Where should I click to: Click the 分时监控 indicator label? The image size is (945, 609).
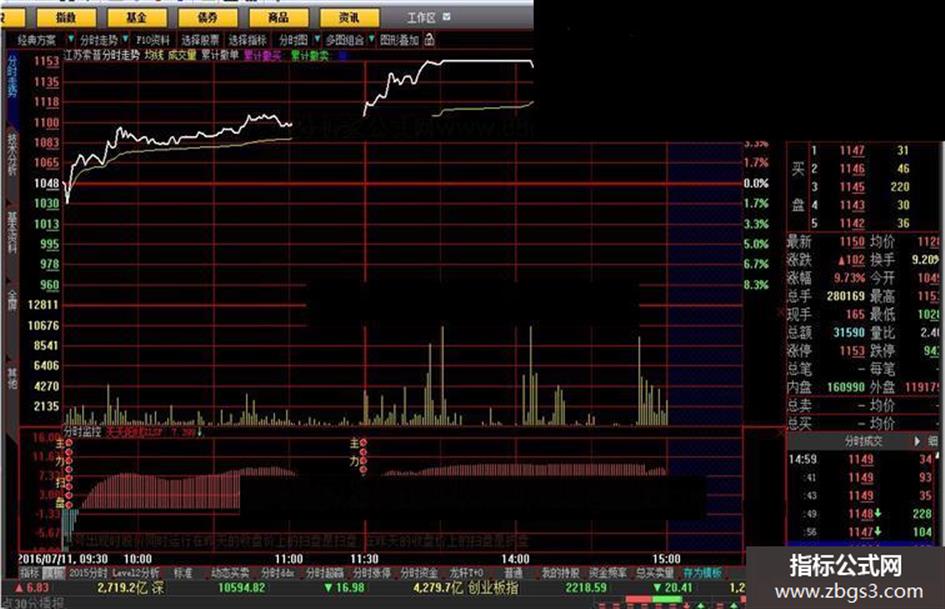83,432
